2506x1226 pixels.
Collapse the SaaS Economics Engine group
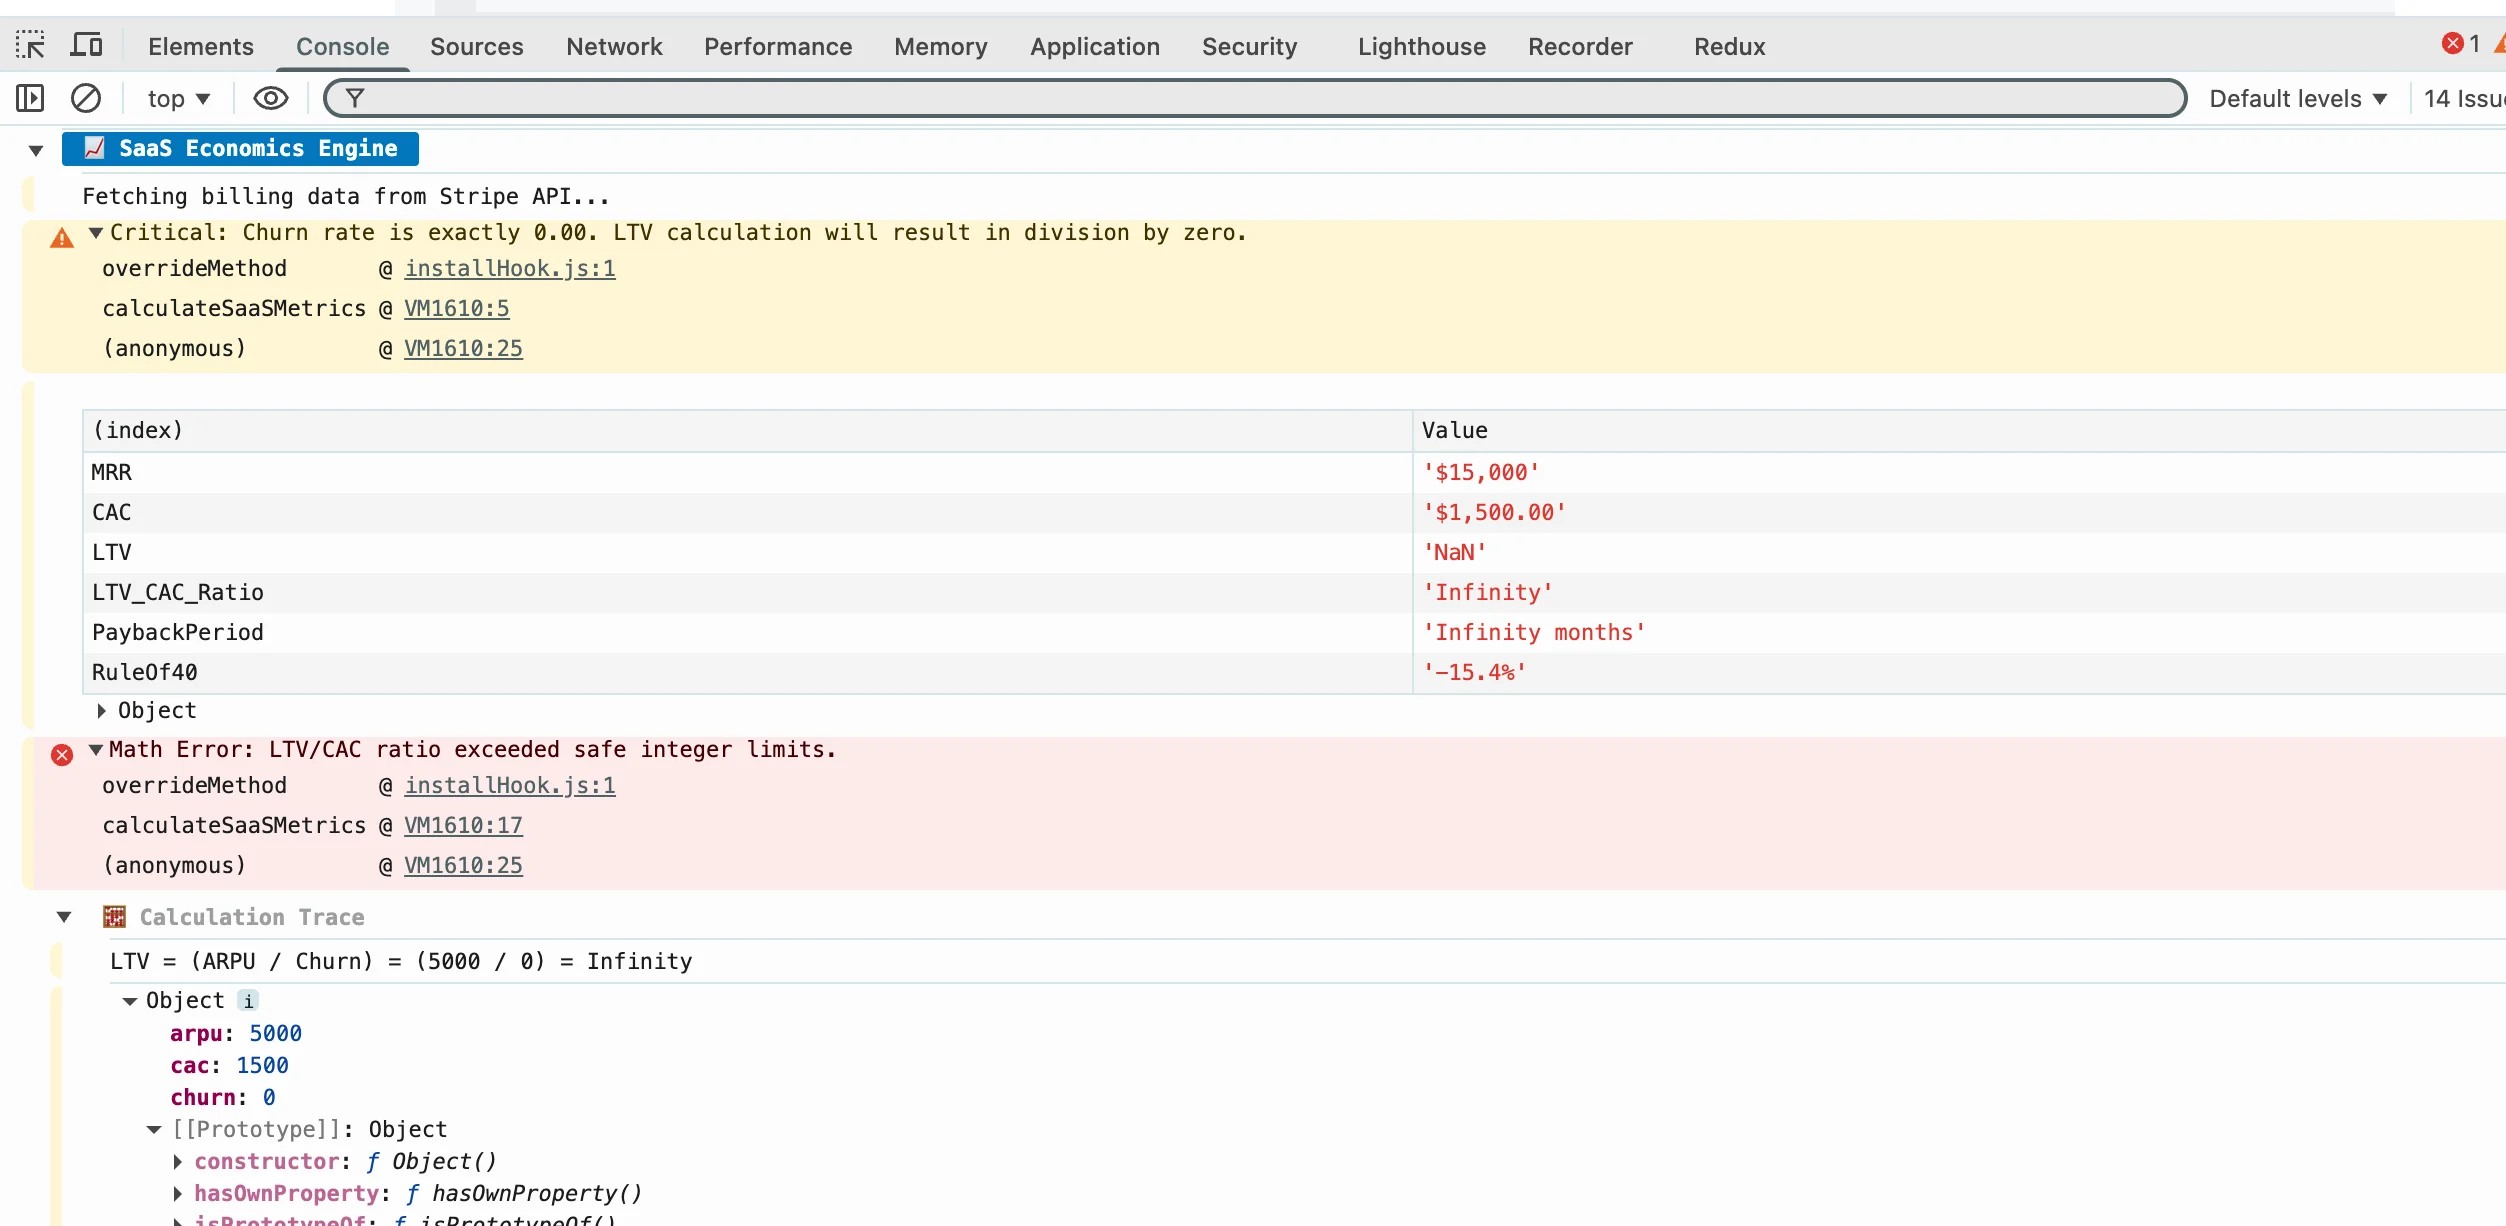pyautogui.click(x=36, y=150)
